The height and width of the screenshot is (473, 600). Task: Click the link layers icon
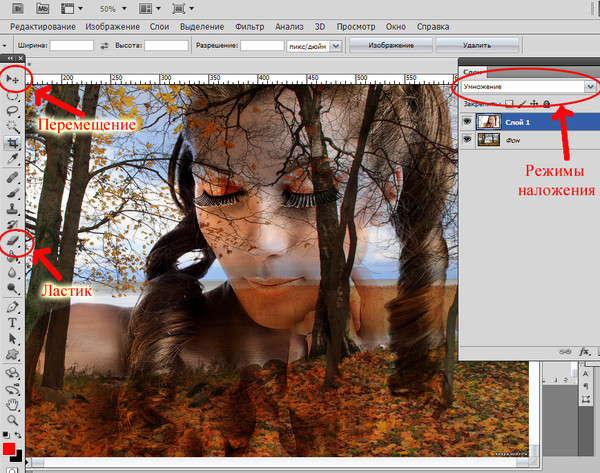click(565, 352)
